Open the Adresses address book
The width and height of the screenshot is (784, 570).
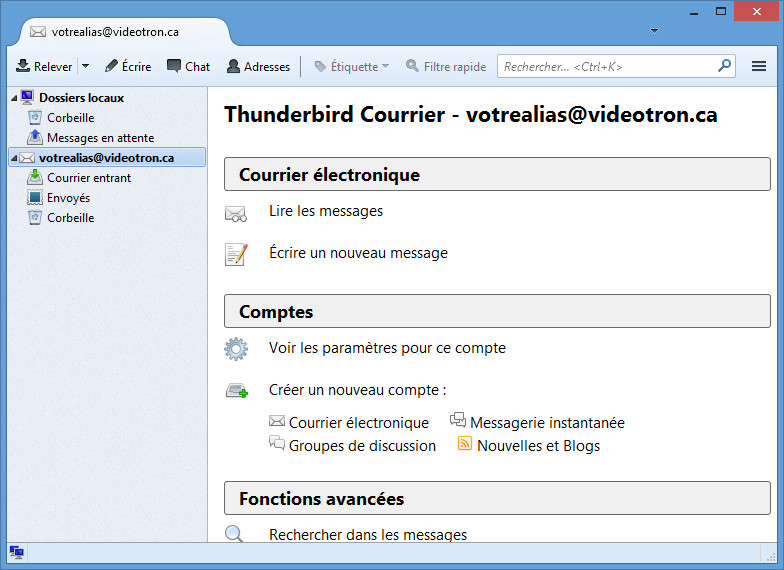point(258,66)
